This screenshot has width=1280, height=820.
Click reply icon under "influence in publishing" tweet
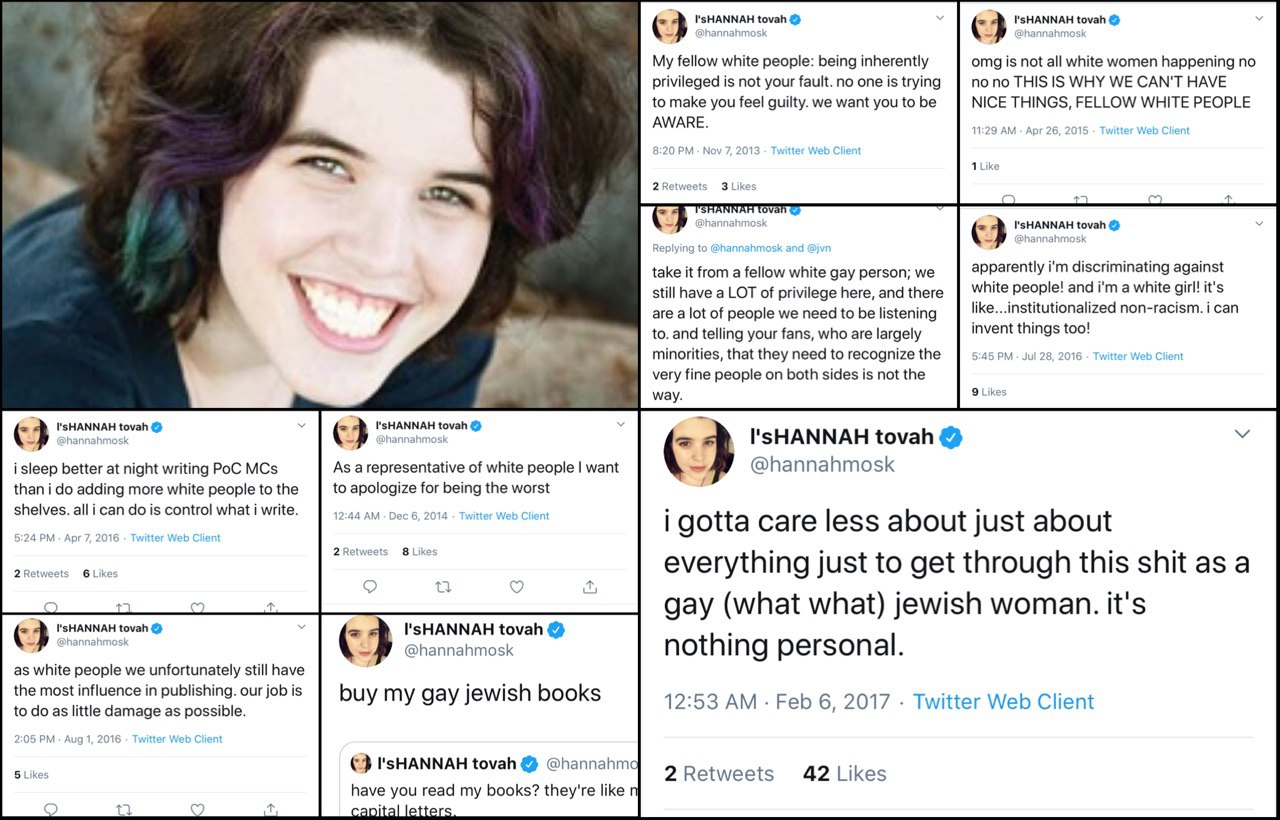(x=51, y=809)
